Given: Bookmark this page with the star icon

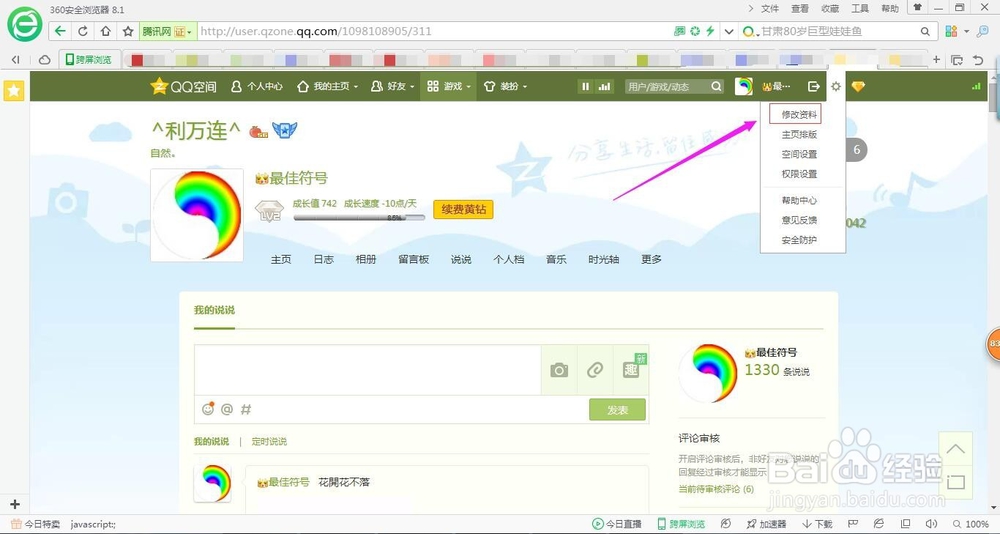Looking at the screenshot, I should (x=128, y=31).
